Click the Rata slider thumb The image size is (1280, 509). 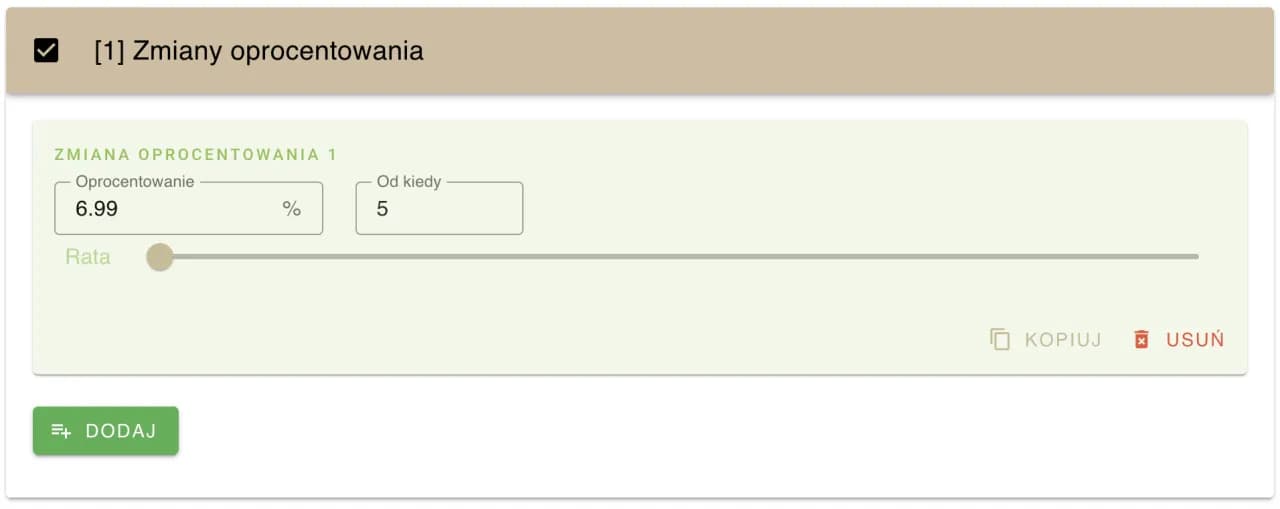point(160,257)
